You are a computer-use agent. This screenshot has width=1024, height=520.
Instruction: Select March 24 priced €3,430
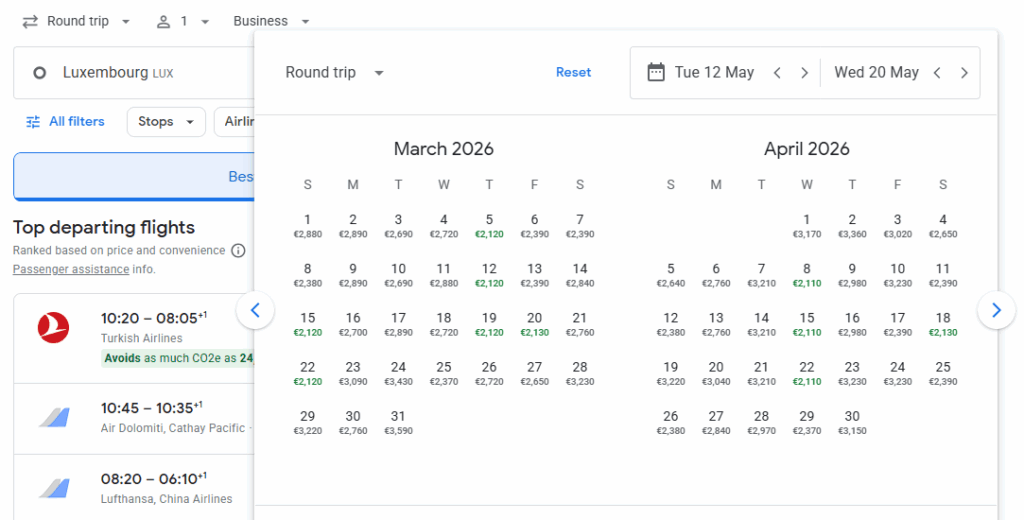[x=398, y=374]
